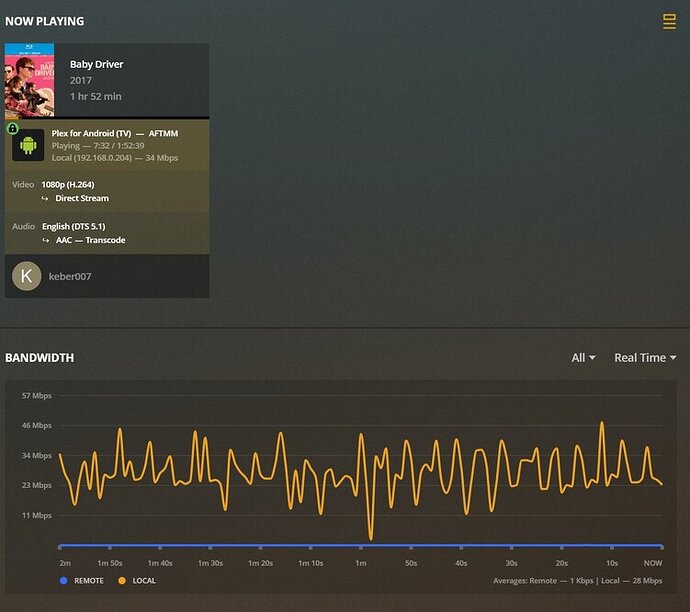Viewport: 690px width, 612px height.
Task: Click the "1m" time axis label
Action: pos(360,563)
